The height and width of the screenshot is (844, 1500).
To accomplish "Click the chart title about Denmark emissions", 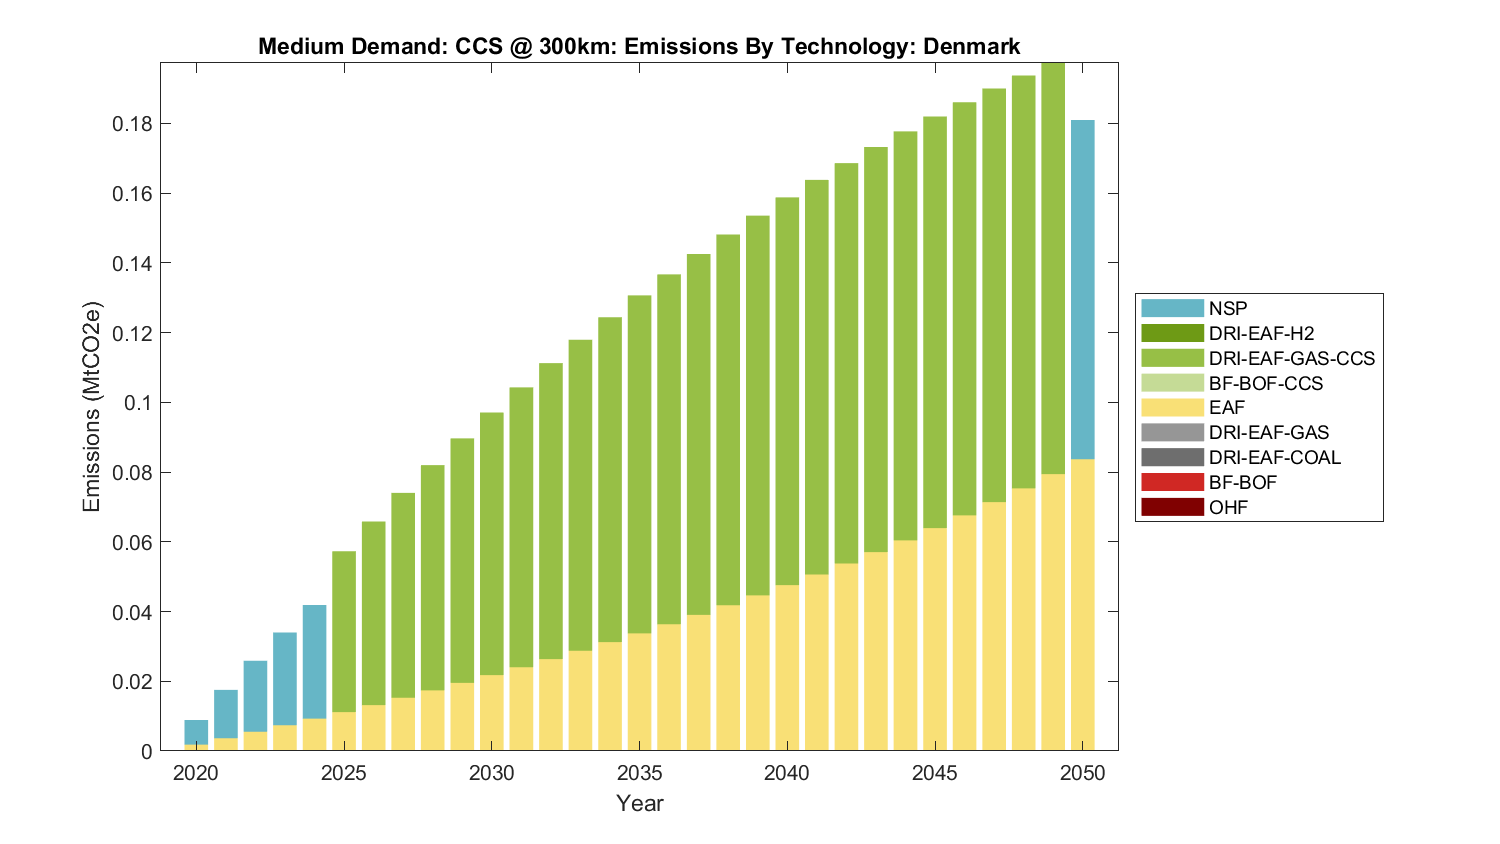I will [639, 46].
